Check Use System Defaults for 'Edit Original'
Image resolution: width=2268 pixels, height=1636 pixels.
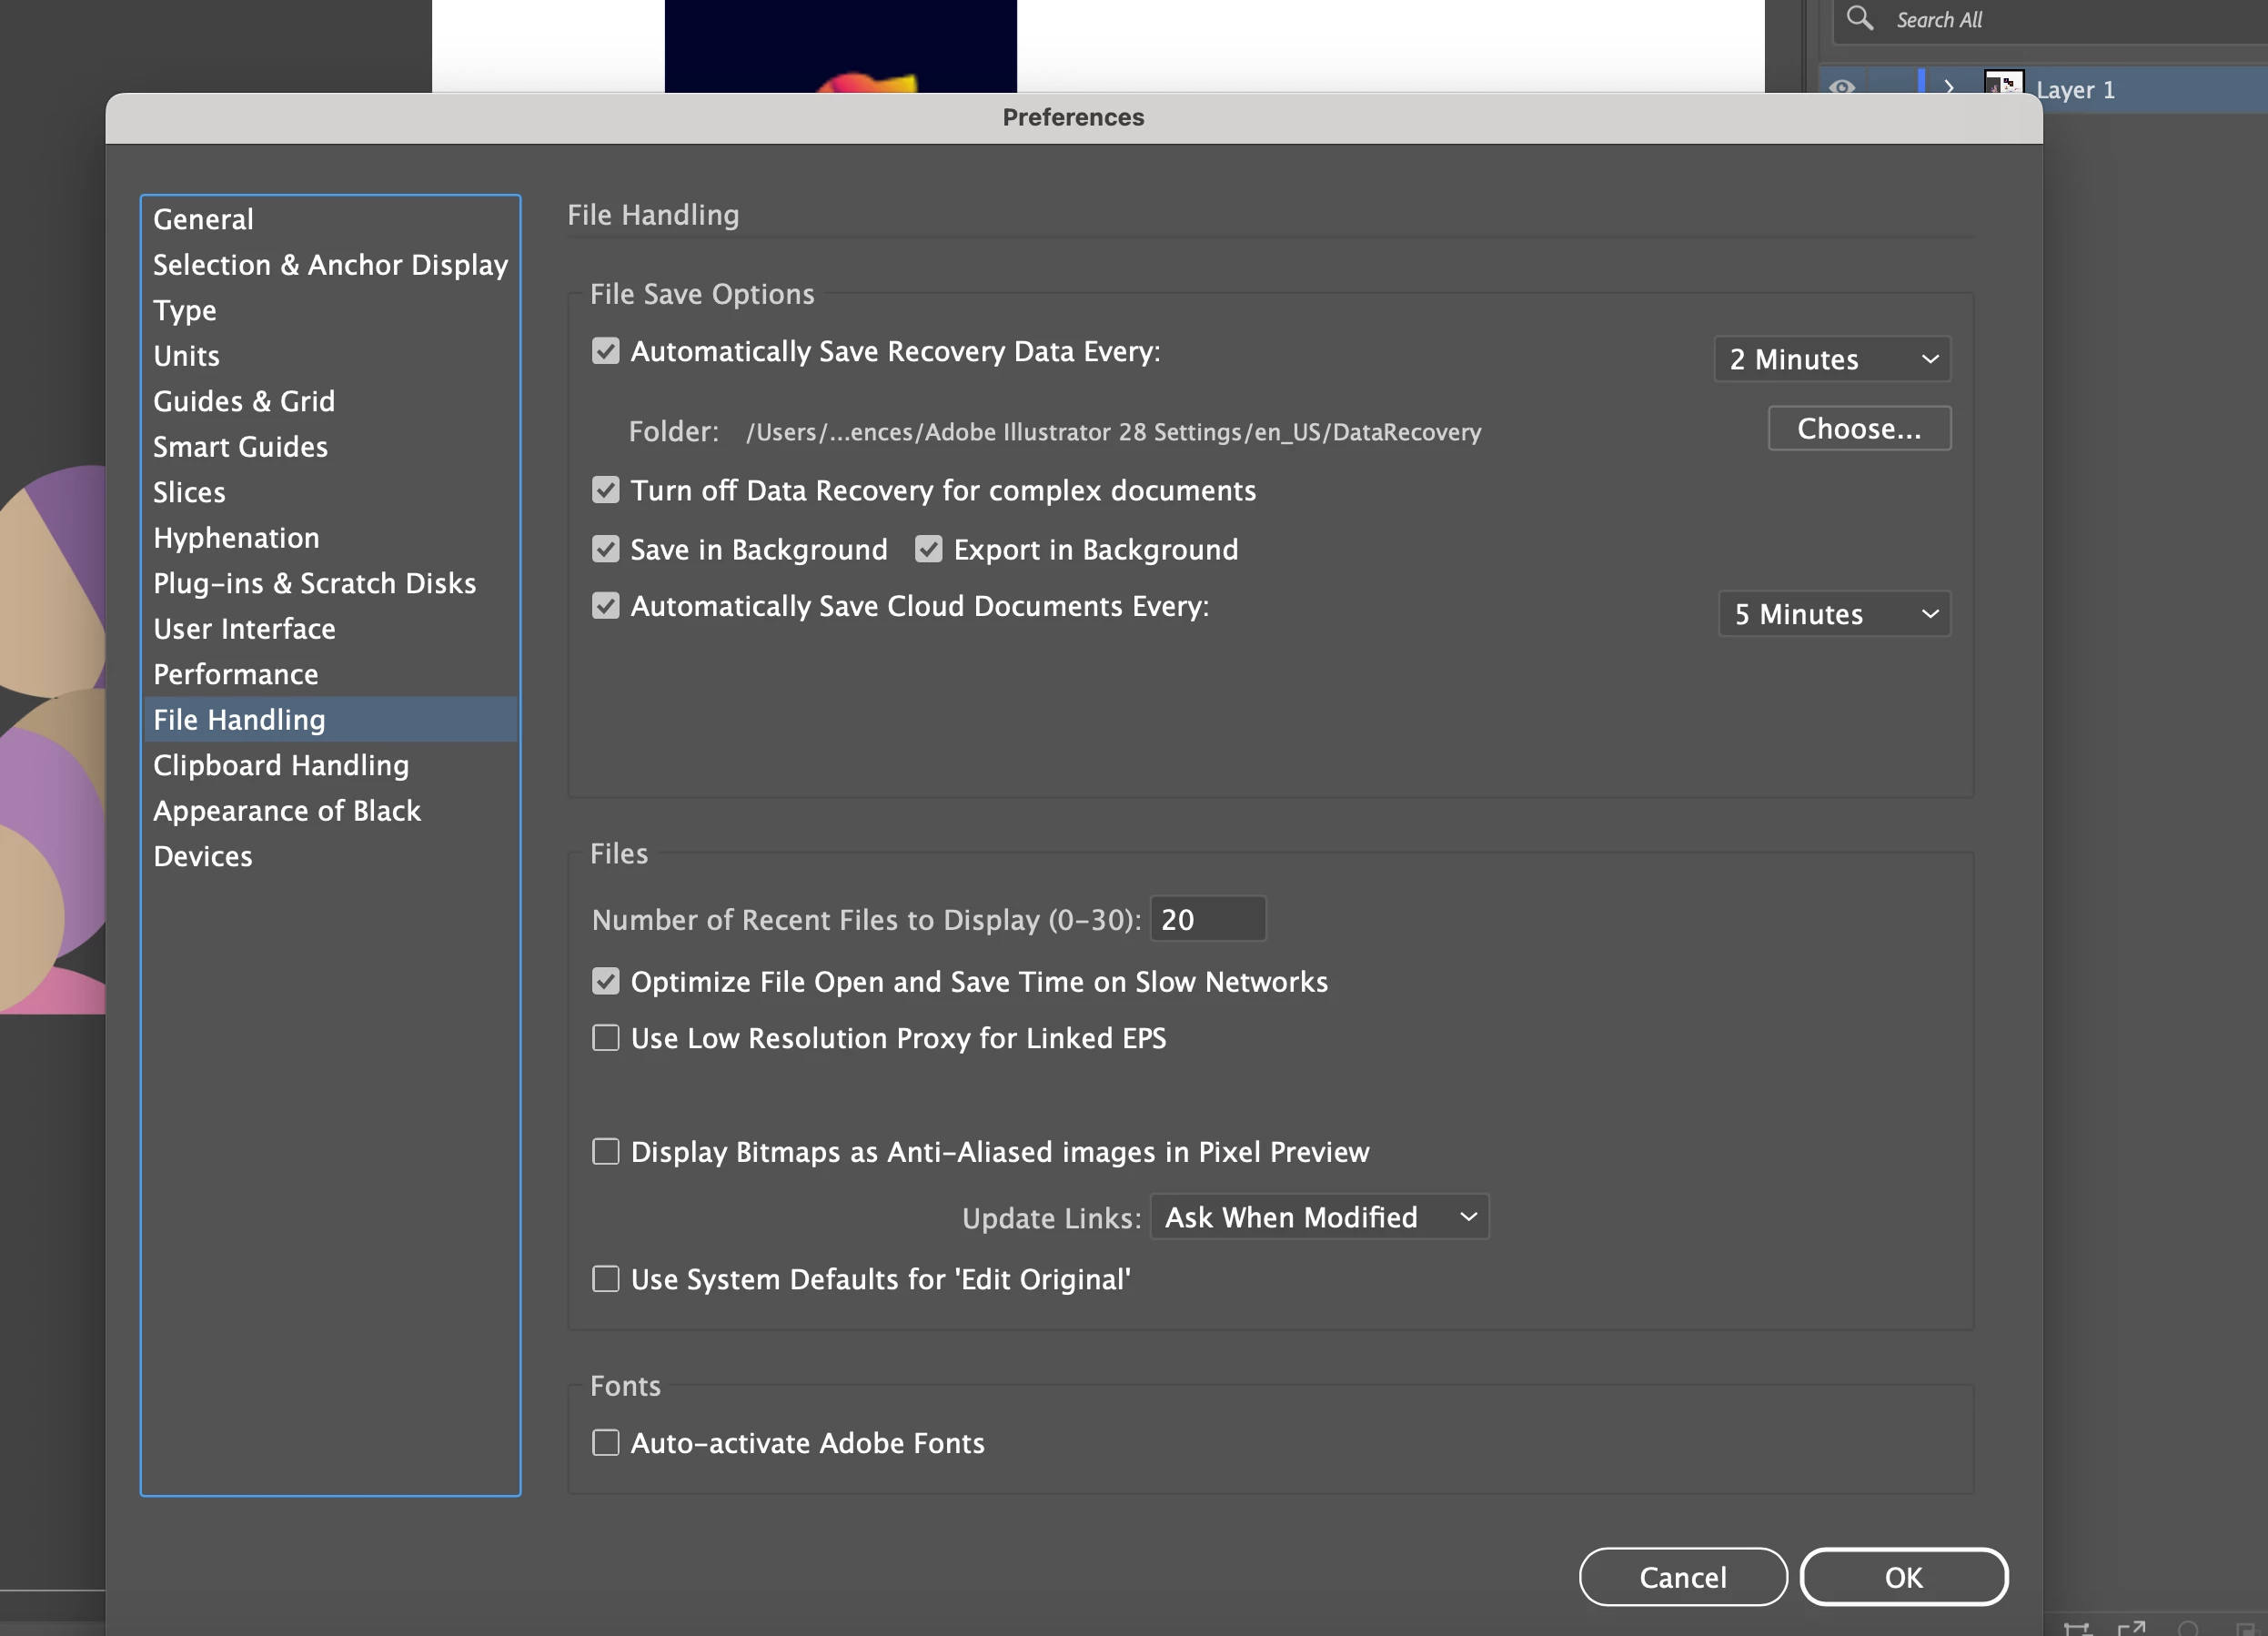tap(605, 1279)
